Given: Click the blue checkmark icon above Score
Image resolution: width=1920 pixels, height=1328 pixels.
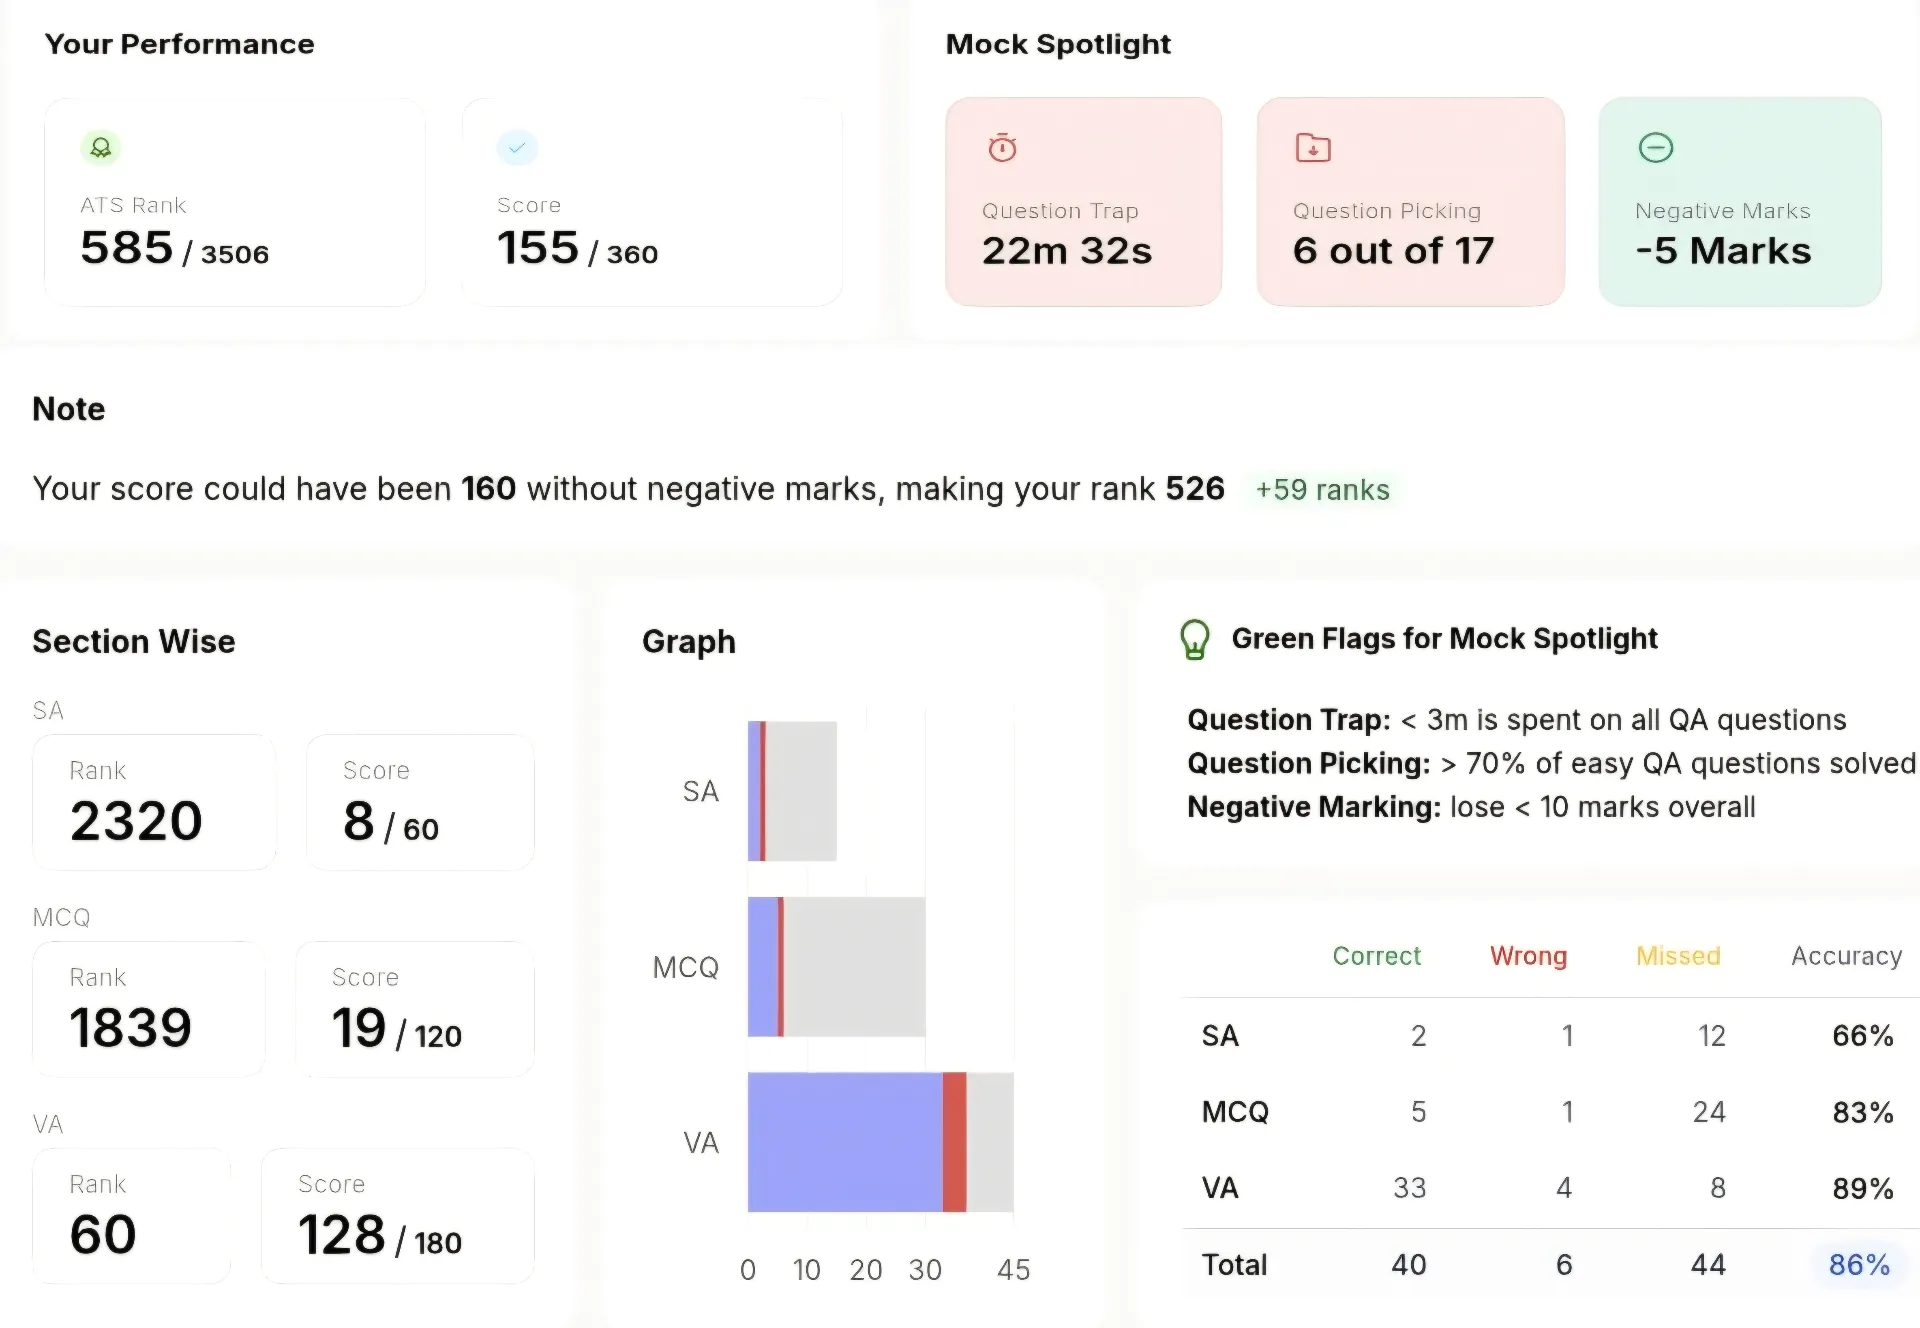Looking at the screenshot, I should (x=517, y=148).
